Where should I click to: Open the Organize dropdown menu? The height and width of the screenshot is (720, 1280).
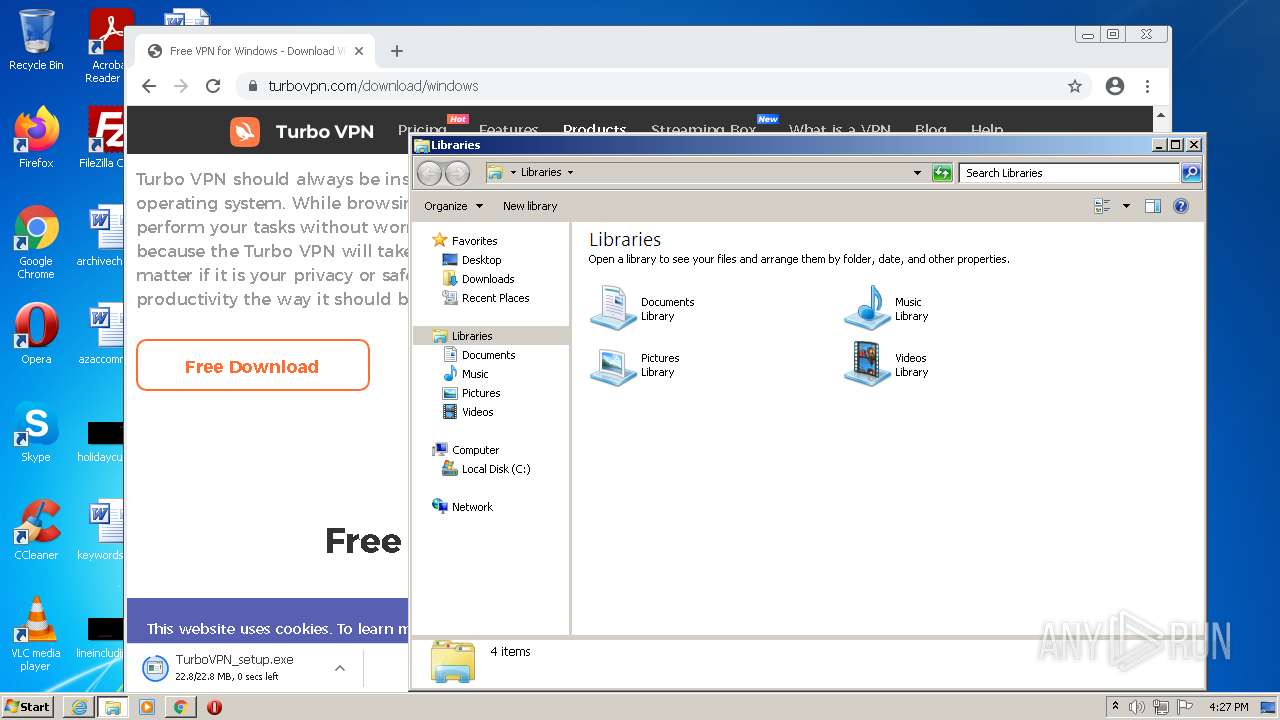click(x=453, y=206)
